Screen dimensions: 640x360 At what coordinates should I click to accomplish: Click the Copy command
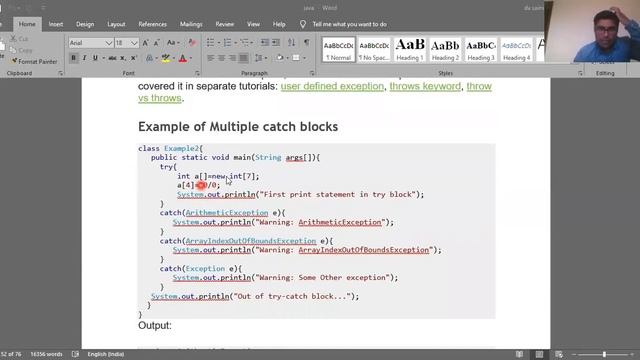(21, 50)
